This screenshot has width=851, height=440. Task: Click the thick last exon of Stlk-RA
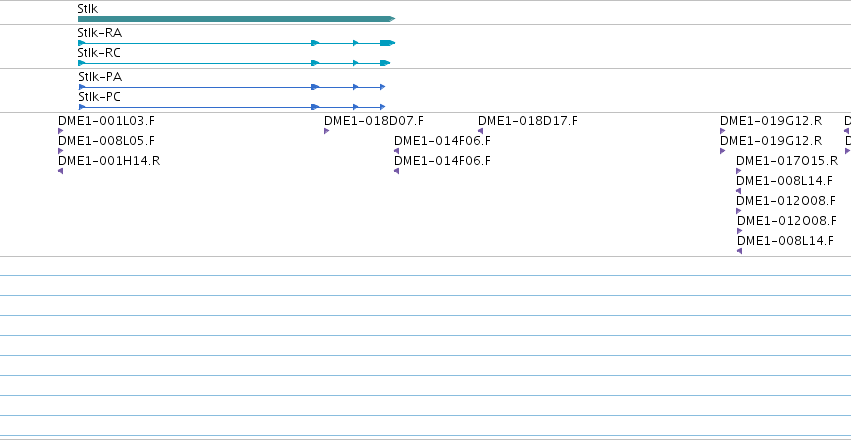pyautogui.click(x=387, y=43)
